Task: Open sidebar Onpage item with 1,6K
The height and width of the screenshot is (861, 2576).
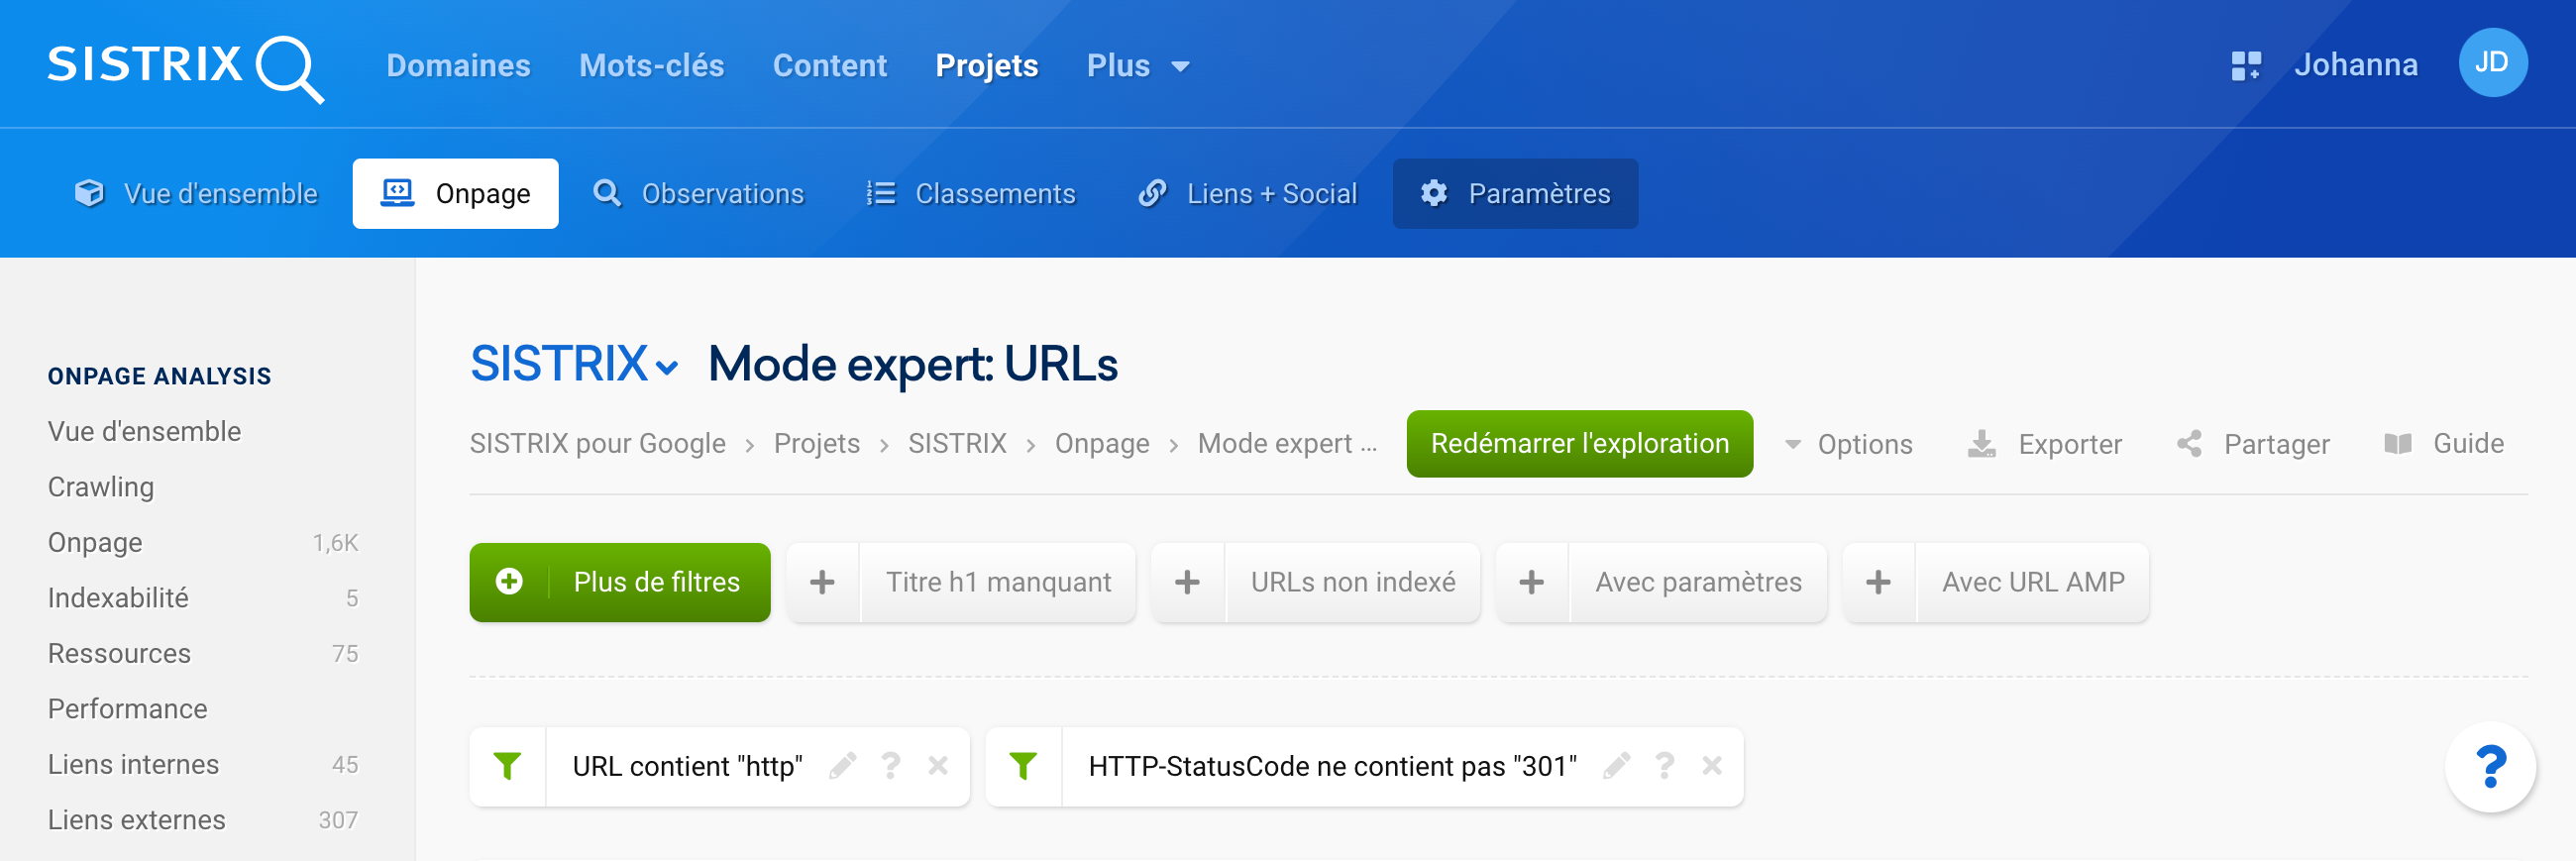Action: tap(203, 543)
